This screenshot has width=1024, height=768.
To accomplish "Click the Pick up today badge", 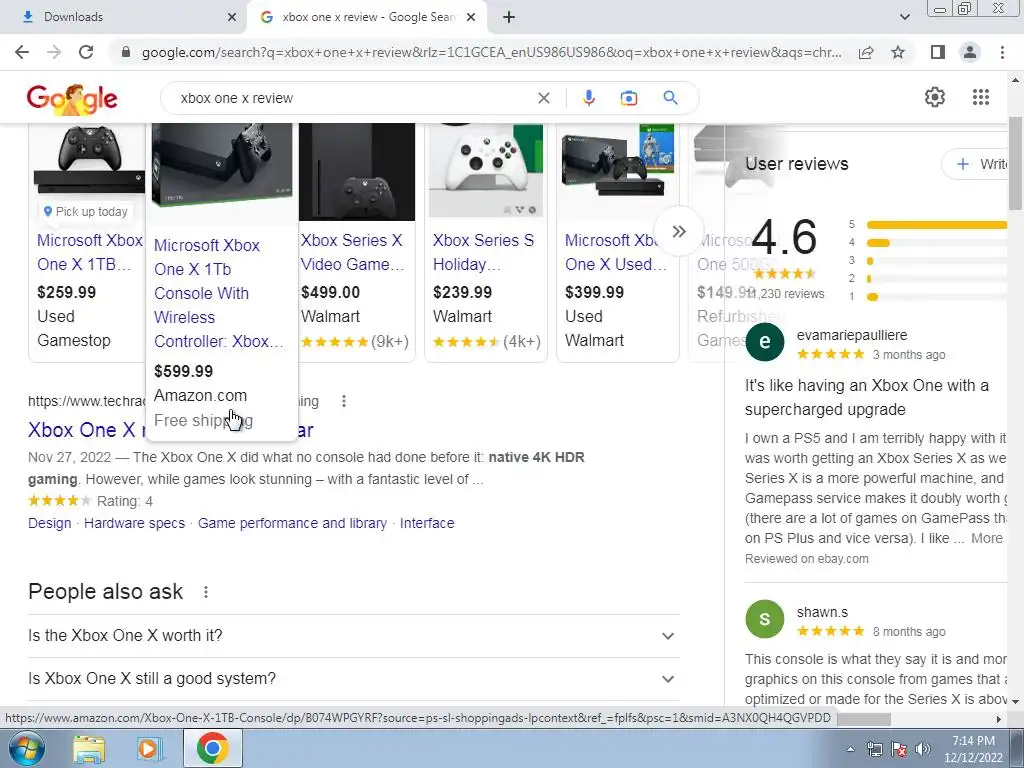I will tap(86, 212).
